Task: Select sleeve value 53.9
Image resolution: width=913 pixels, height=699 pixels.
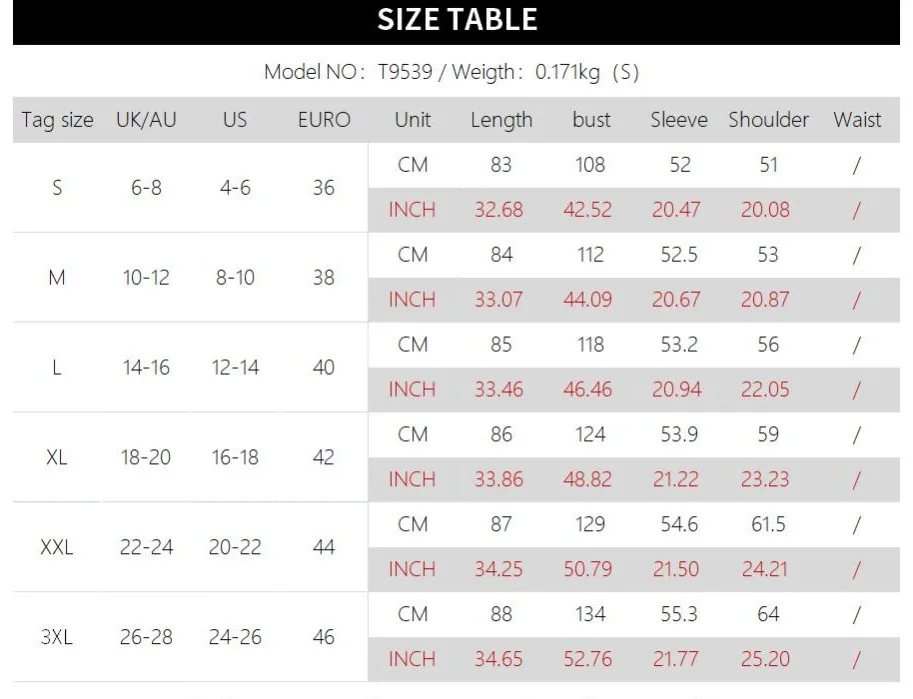Action: point(679,434)
